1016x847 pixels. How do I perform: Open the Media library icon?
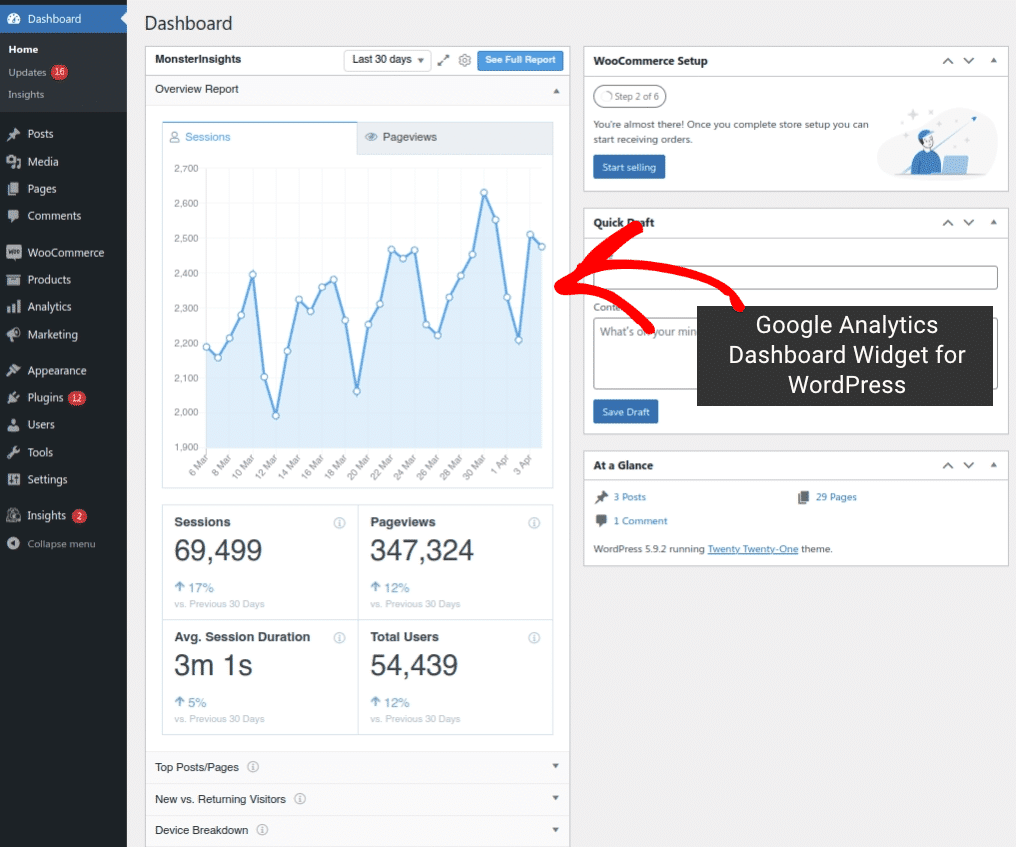click(16, 161)
